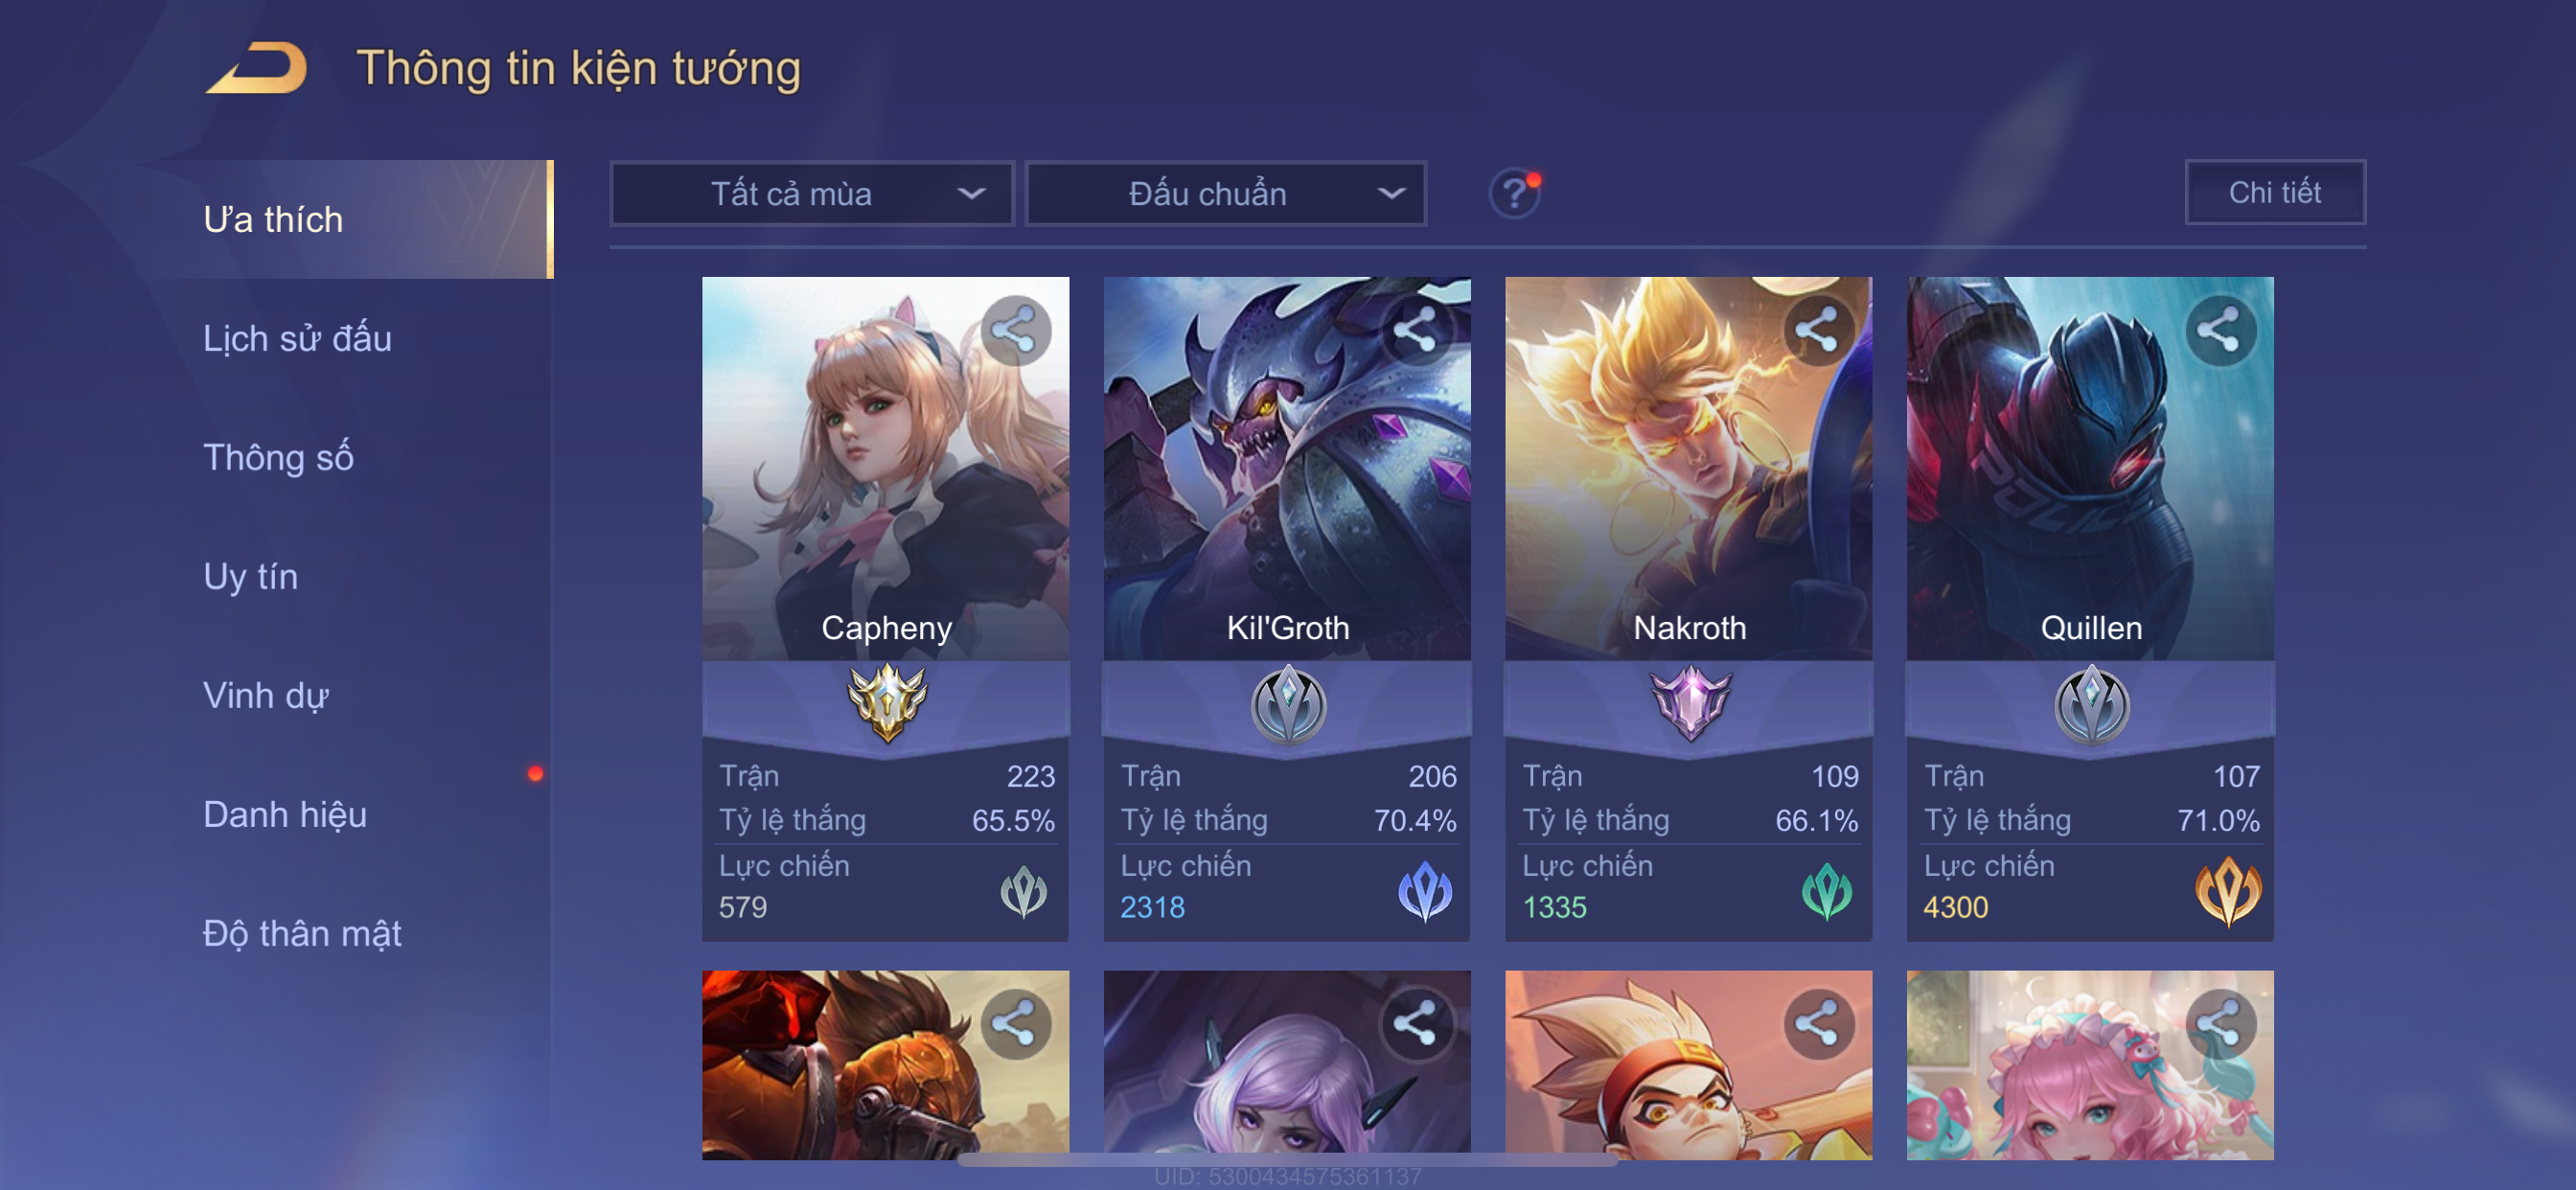Open the Vinh dự section
Viewport: 2576px width, 1190px height.
pyautogui.click(x=265, y=695)
